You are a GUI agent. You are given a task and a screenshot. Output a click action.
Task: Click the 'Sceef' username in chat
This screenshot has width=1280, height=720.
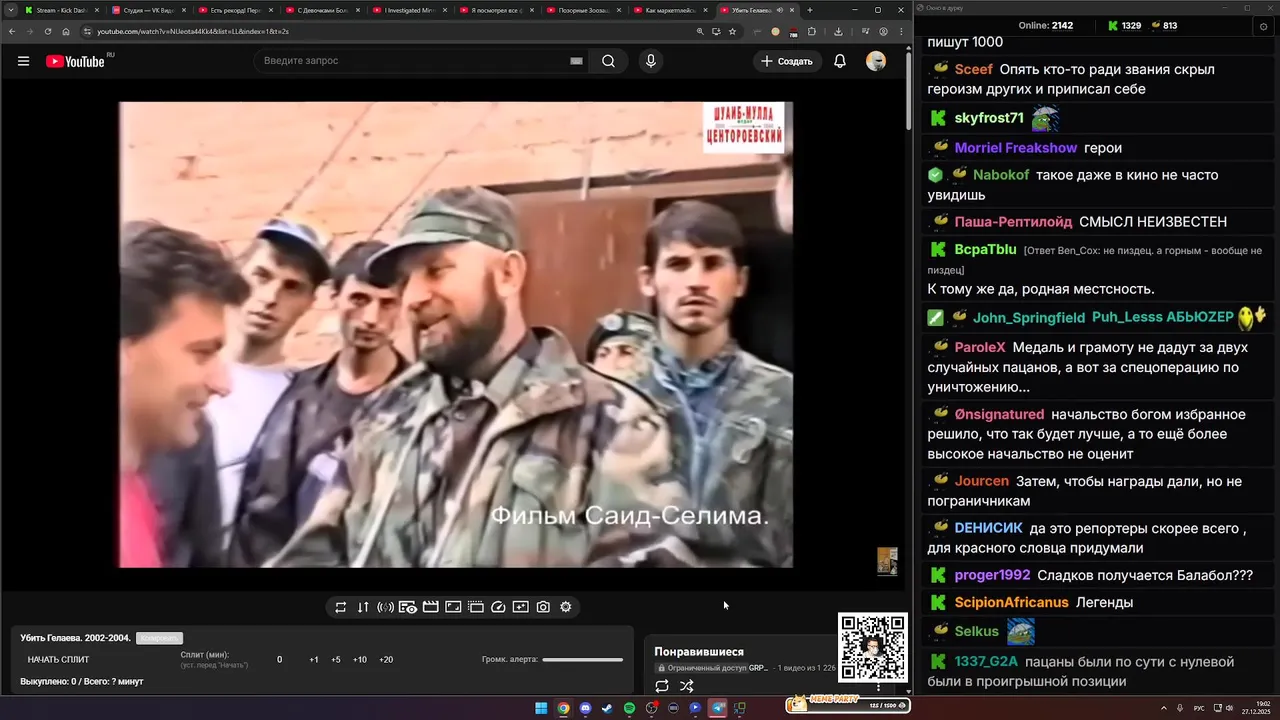click(974, 69)
